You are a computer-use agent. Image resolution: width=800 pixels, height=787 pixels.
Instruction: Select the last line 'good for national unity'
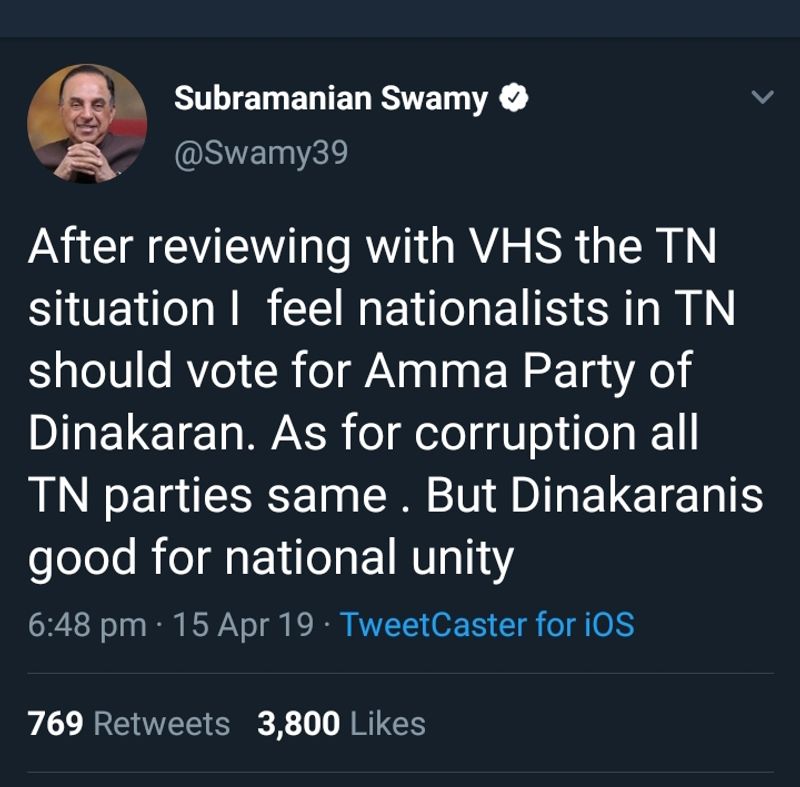pyautogui.click(x=271, y=558)
